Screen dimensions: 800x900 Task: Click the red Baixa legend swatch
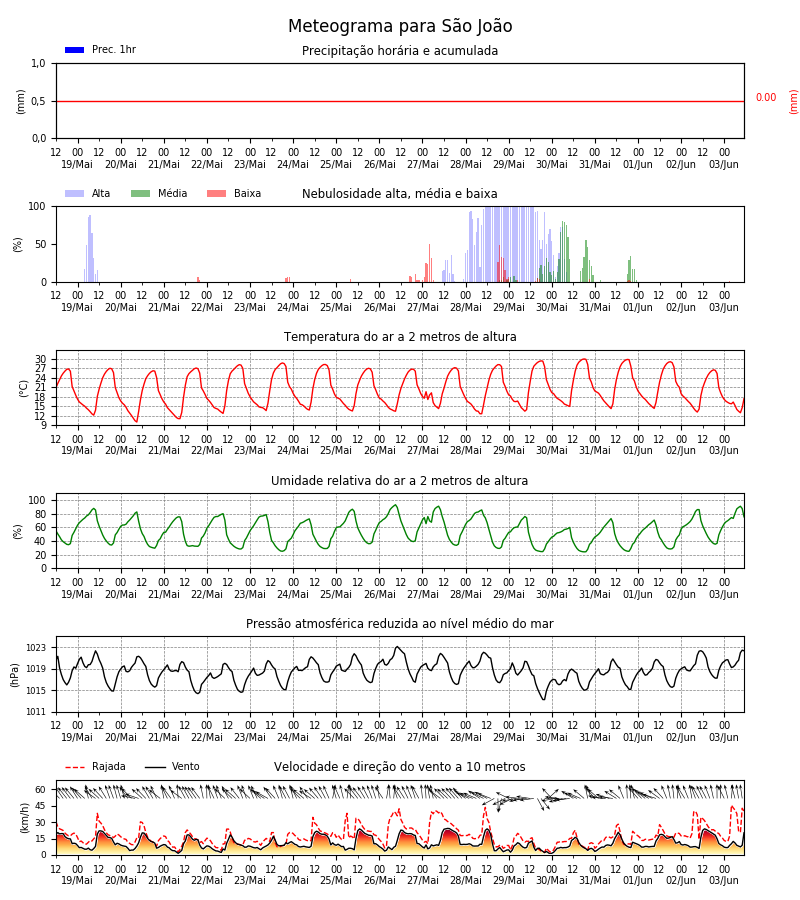[x=216, y=193]
